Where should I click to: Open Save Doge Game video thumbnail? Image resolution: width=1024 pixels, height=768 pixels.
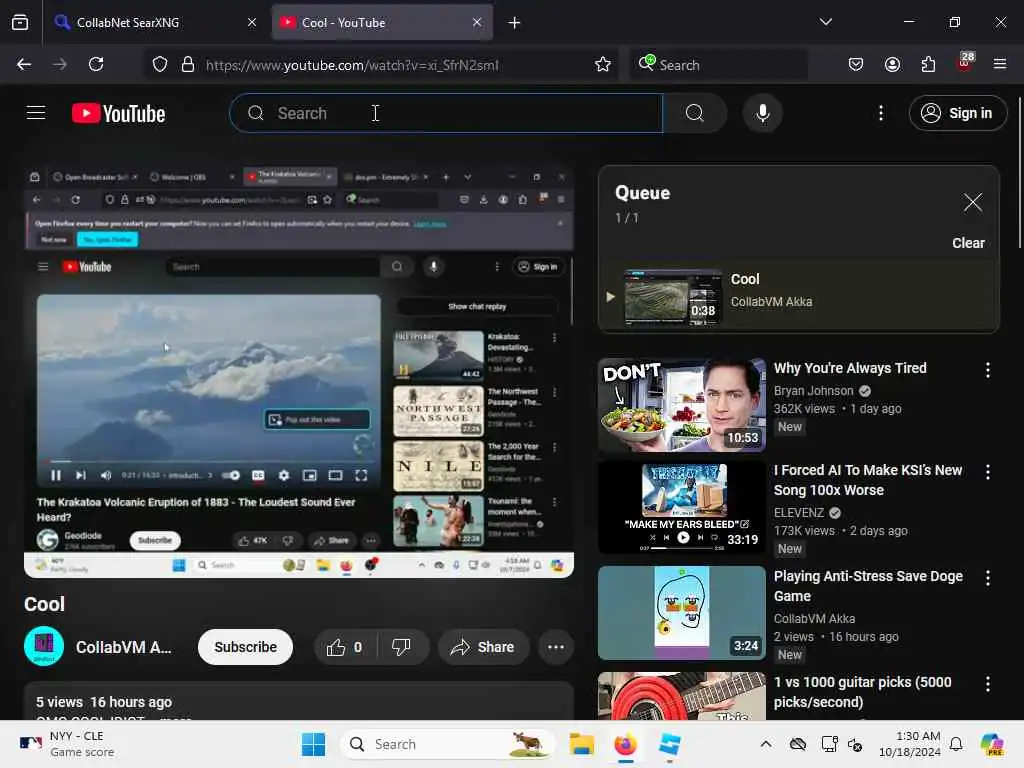(682, 613)
